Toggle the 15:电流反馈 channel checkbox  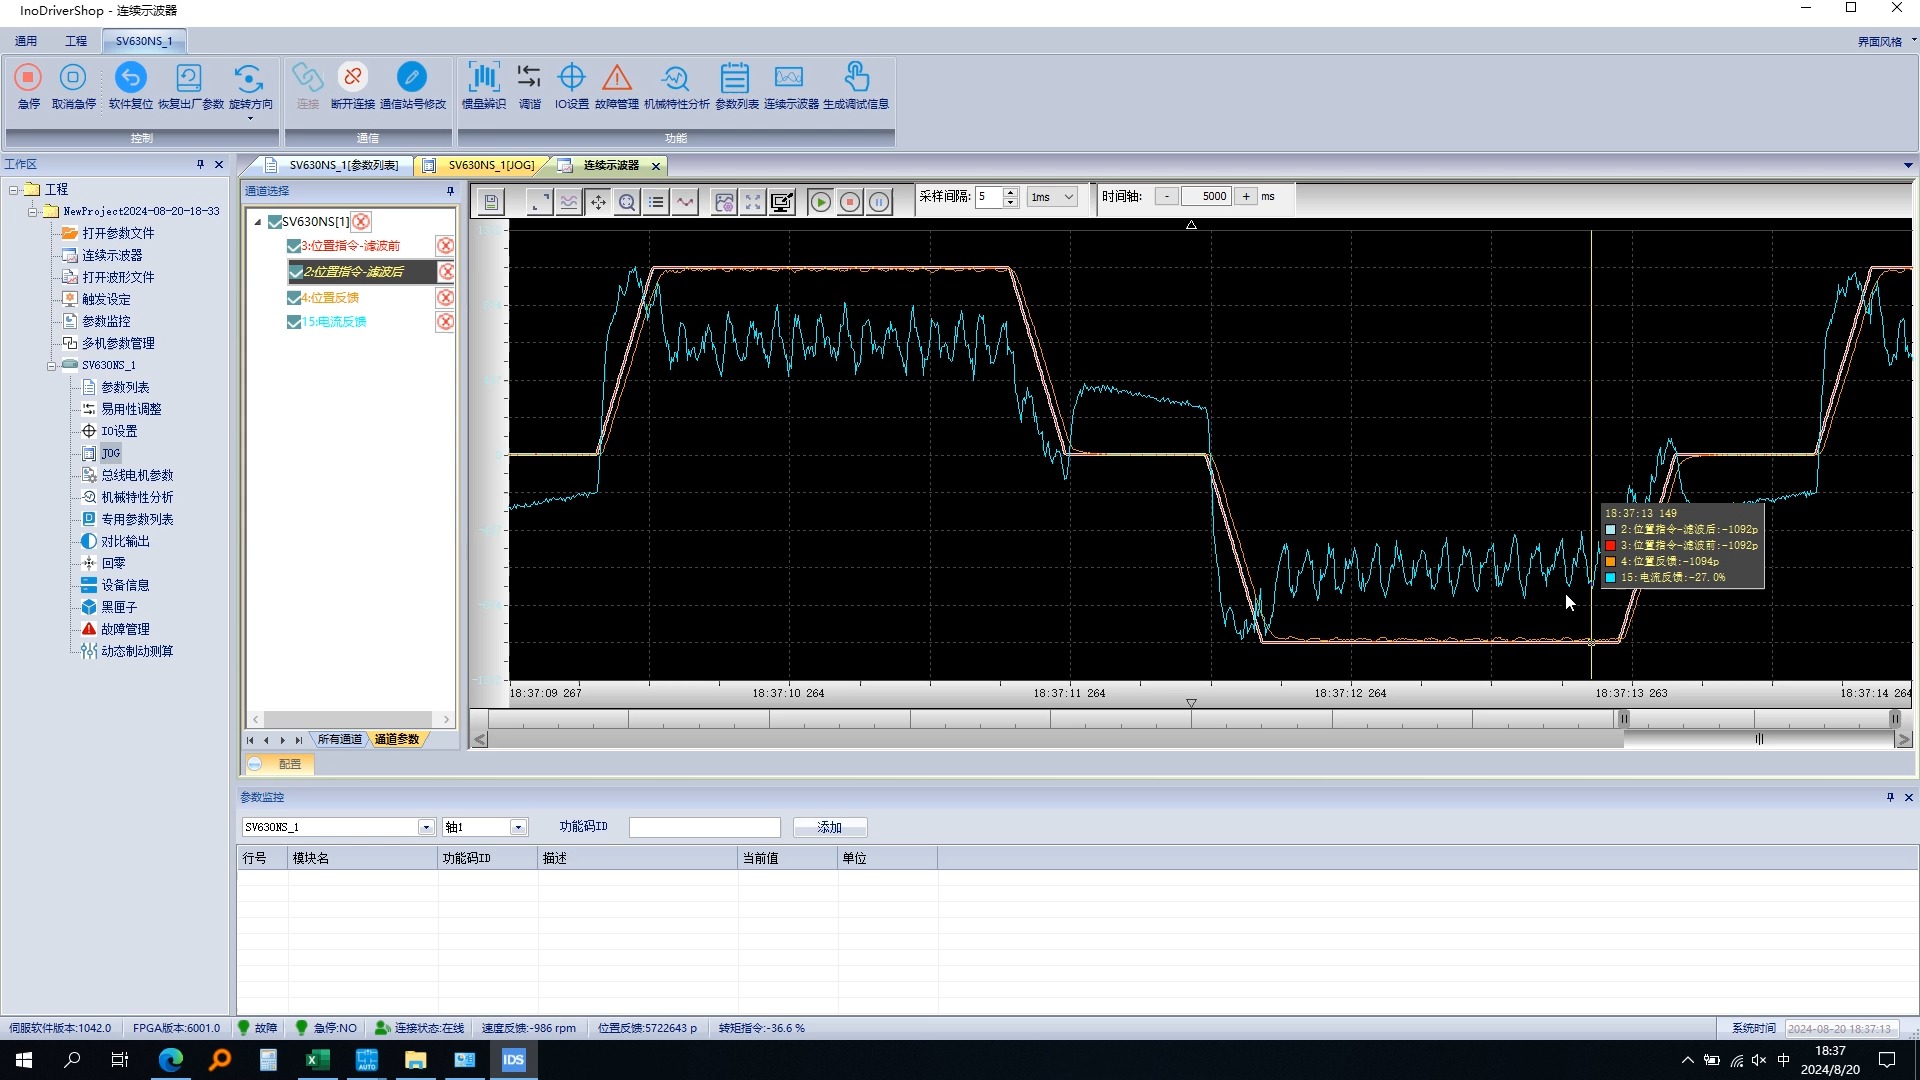tap(293, 322)
